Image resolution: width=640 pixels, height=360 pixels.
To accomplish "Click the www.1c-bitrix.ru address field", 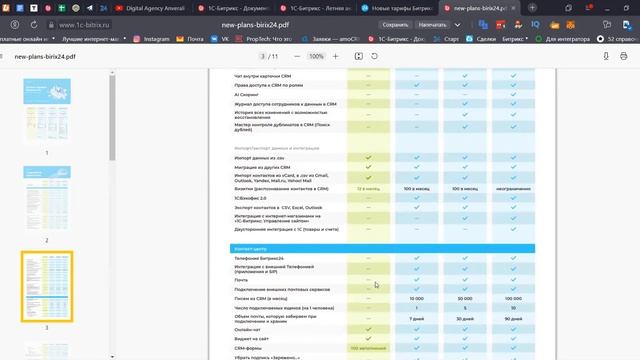I will tap(84, 25).
